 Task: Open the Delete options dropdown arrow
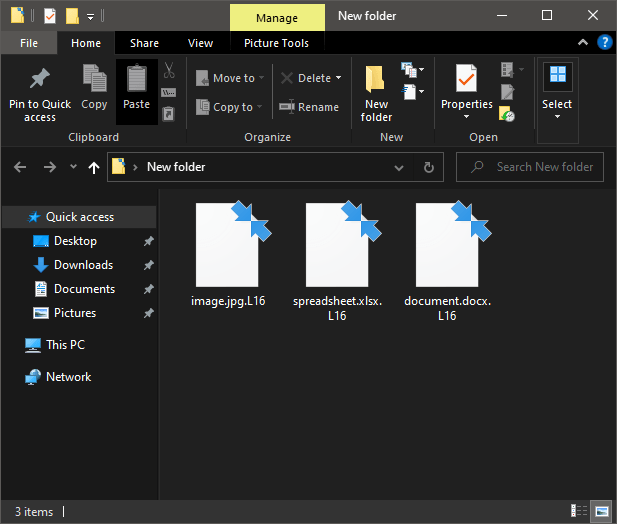[338, 78]
